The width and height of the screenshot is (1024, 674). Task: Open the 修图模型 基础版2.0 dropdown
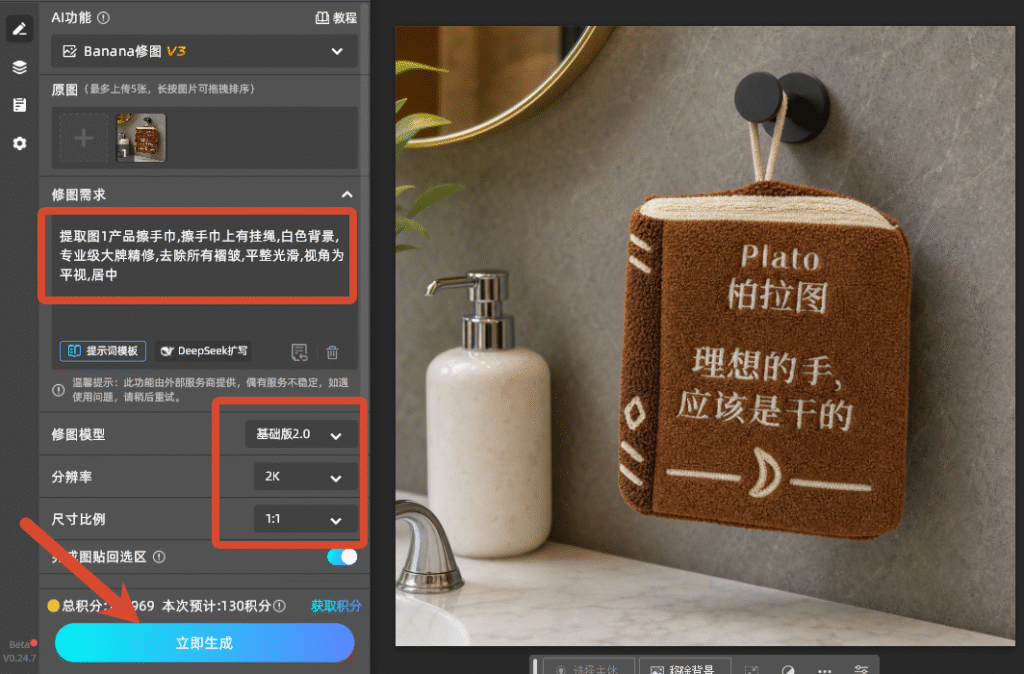point(301,434)
